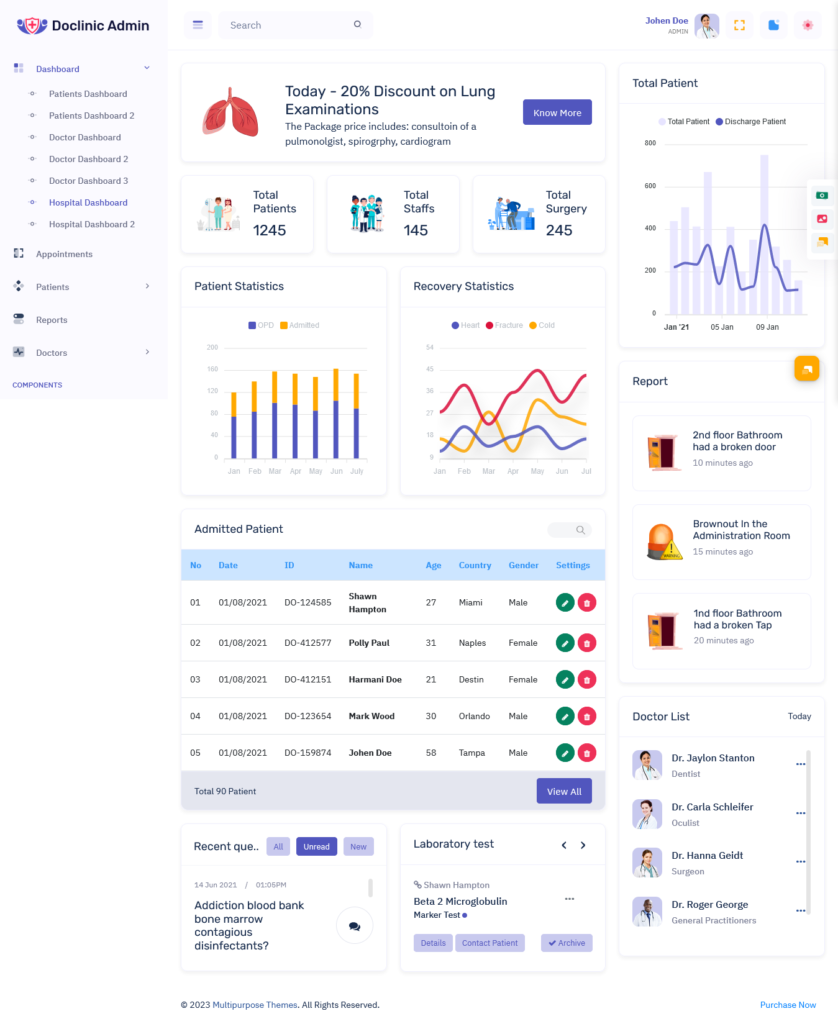Open the hamburger menu icon near the search bar

tap(197, 23)
